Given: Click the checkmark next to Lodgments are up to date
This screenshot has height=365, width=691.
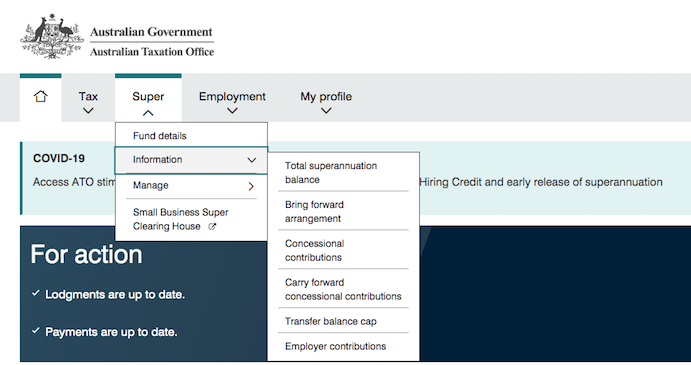Looking at the screenshot, I should 36,294.
